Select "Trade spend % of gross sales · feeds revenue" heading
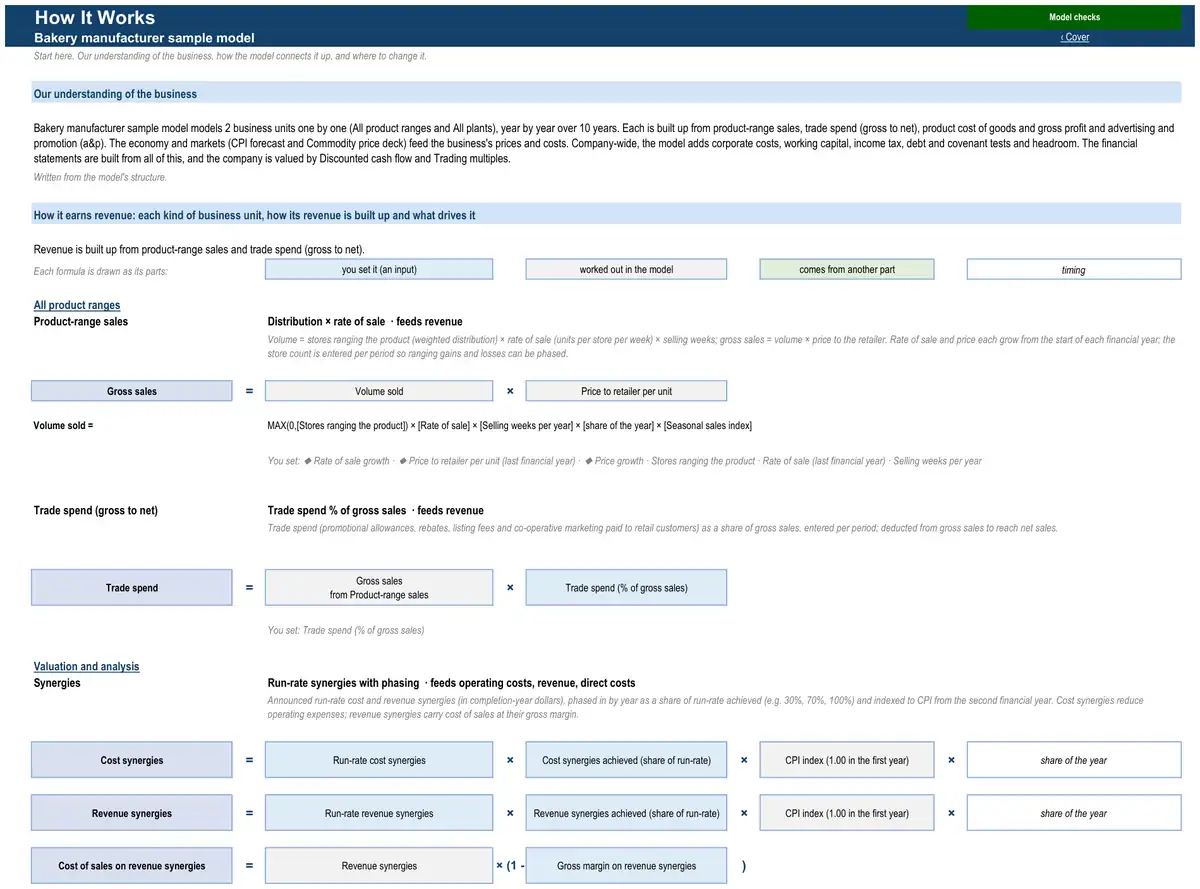The width and height of the screenshot is (1200, 889). [375, 510]
